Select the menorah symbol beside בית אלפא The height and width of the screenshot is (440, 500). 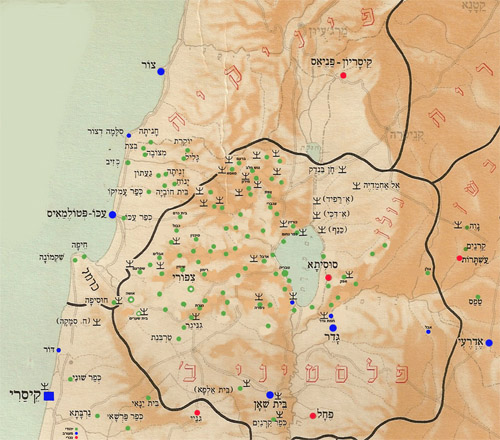(x=246, y=383)
